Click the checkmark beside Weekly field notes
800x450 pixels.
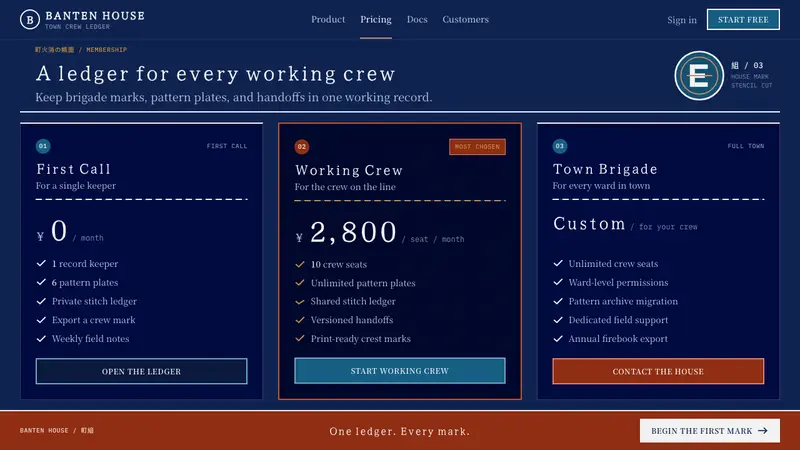click(x=41, y=338)
